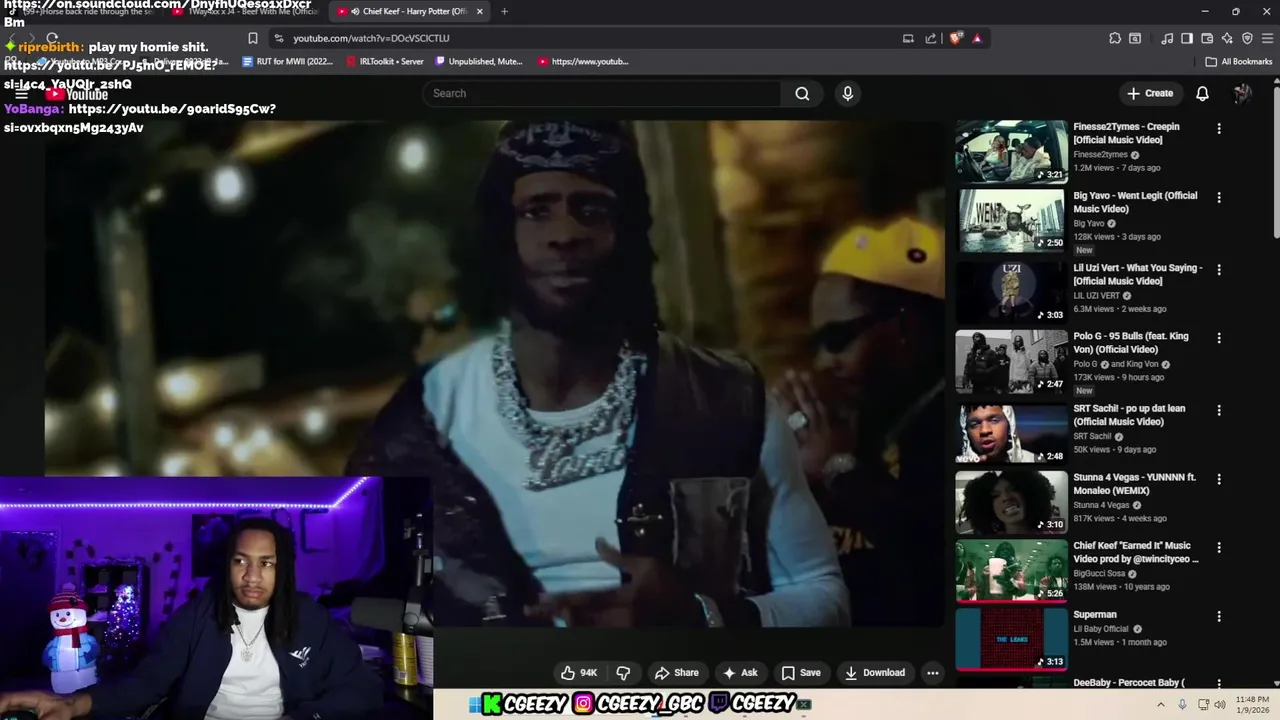Like the video with 94K likes
1280x720 pixels.
pyautogui.click(x=579, y=673)
